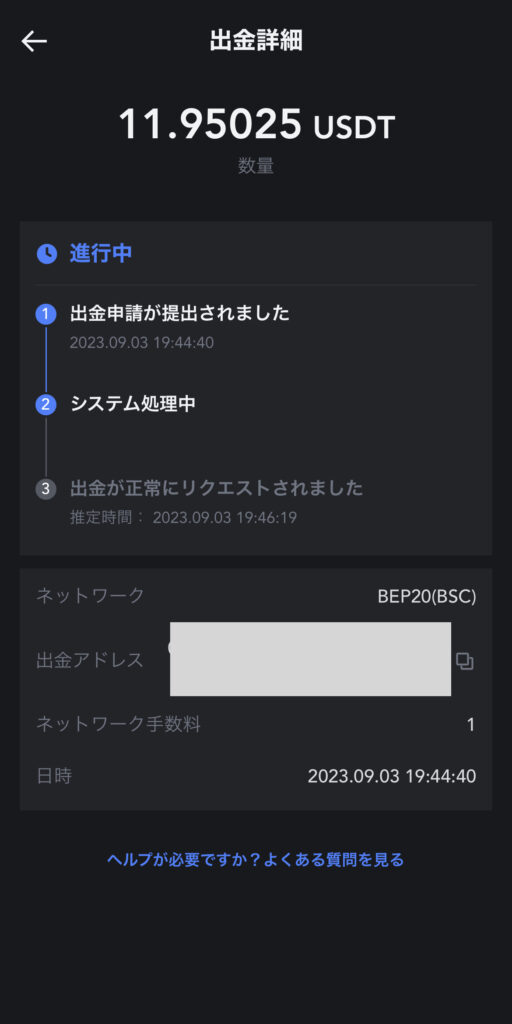Tap the redacted withdrawal address field
This screenshot has height=1024, width=512.
point(310,659)
